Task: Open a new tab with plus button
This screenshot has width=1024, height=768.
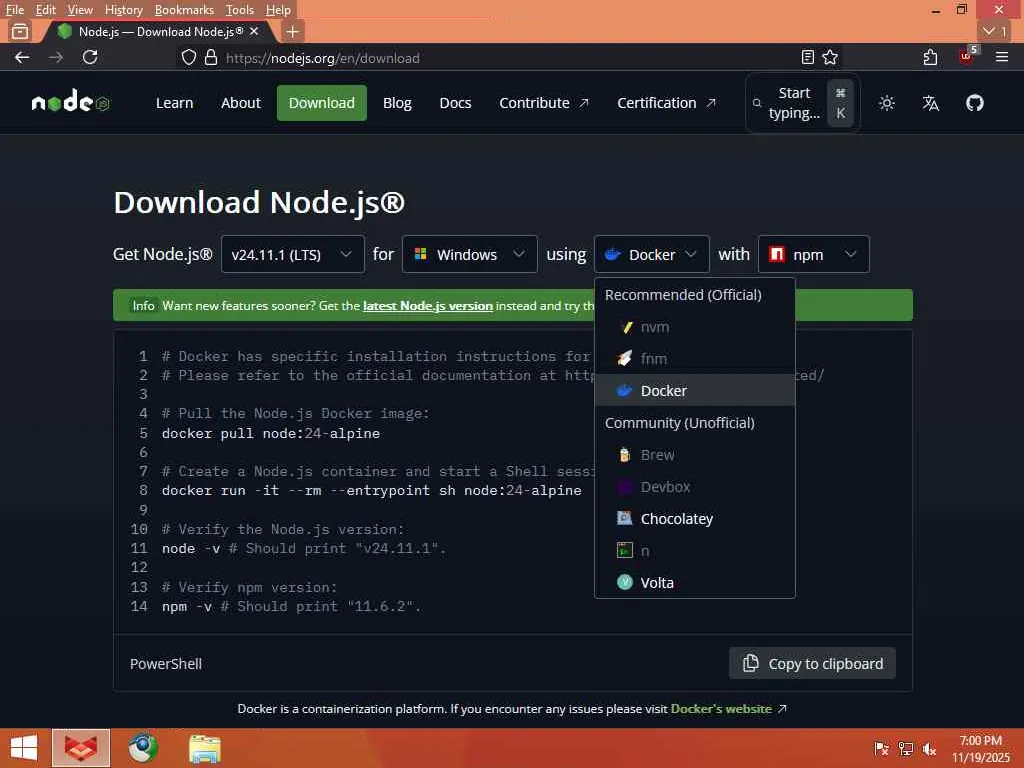Action: [293, 31]
